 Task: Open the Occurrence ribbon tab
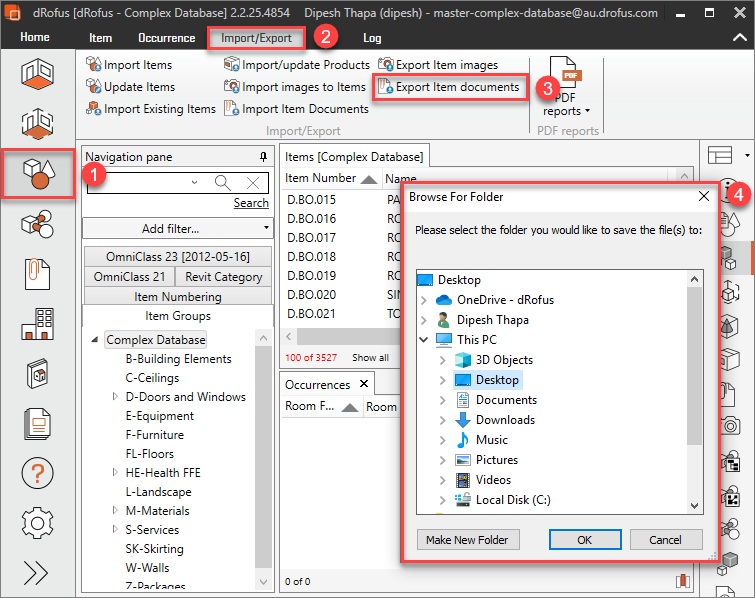tap(167, 38)
